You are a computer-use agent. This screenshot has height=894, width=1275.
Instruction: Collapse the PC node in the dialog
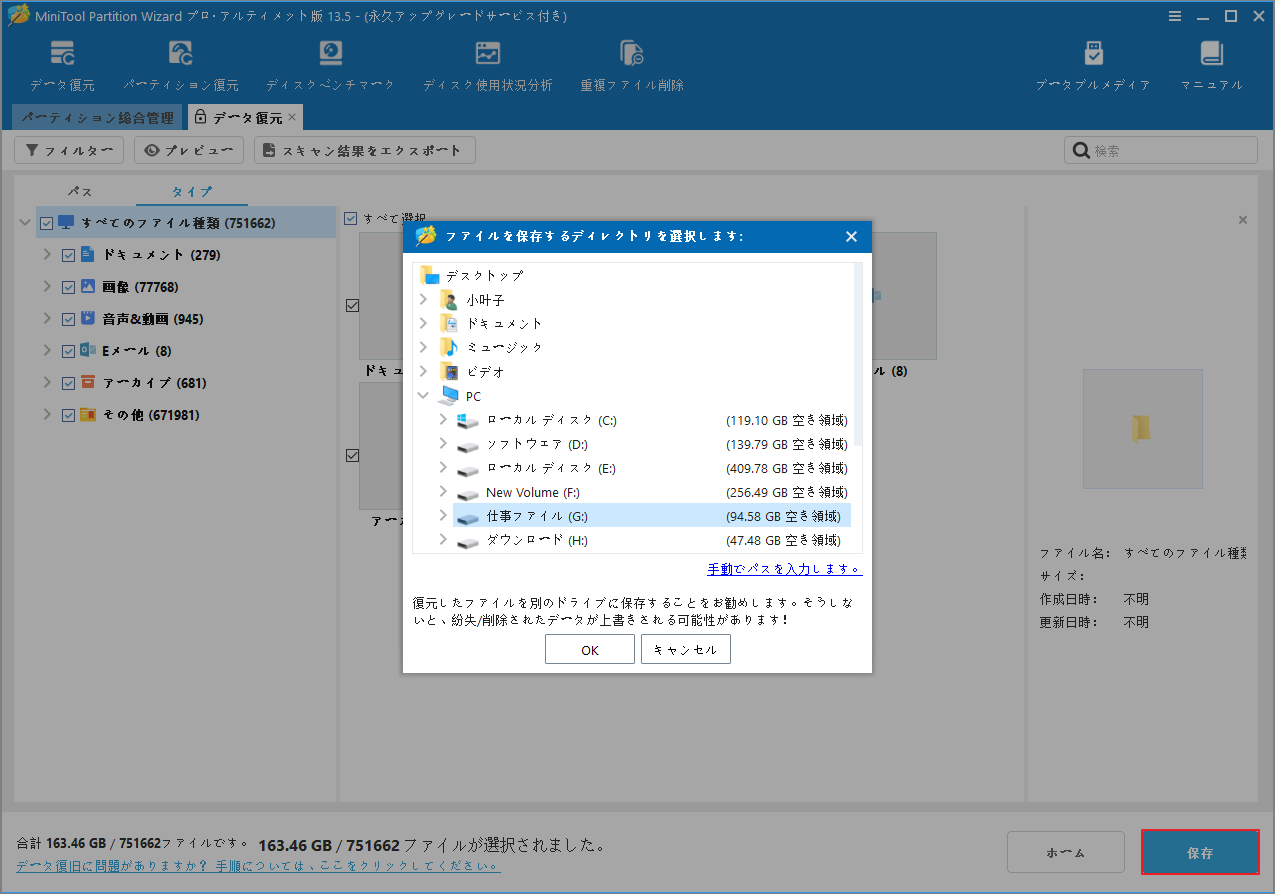point(423,395)
